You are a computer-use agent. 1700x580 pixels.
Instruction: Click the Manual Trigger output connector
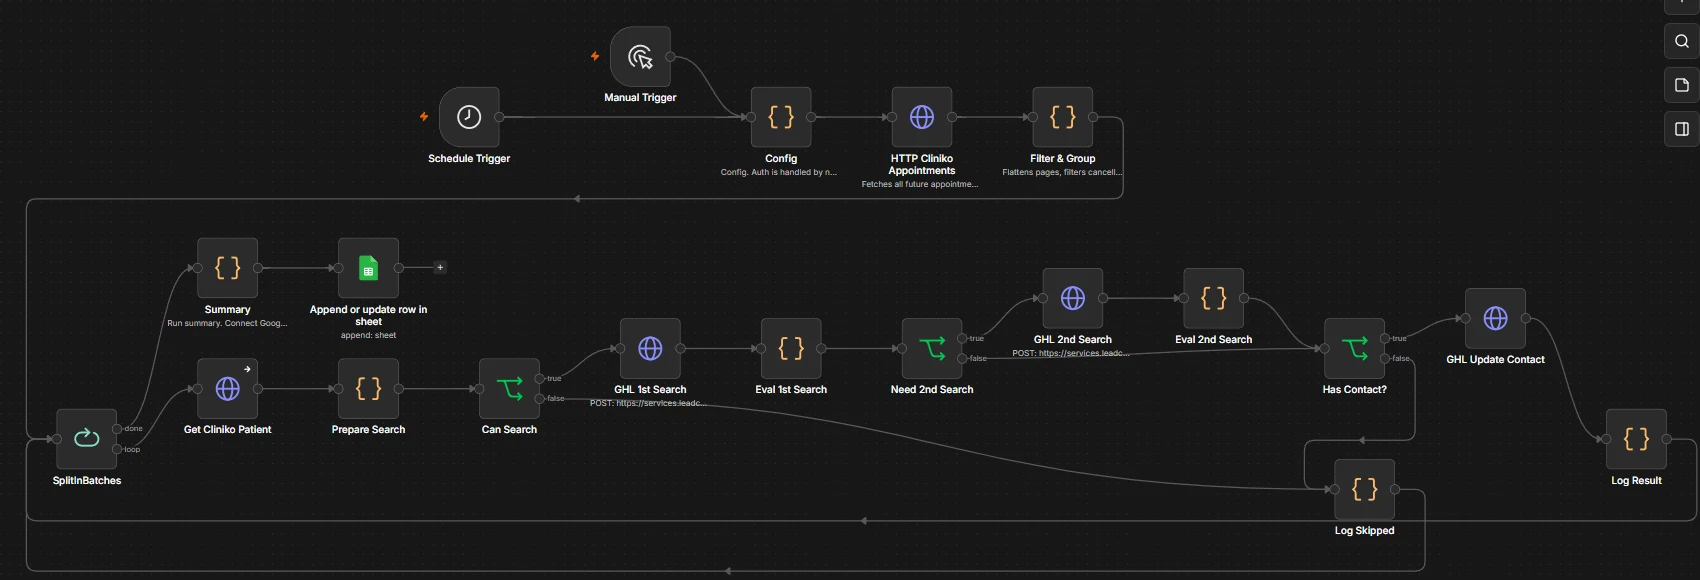point(670,57)
